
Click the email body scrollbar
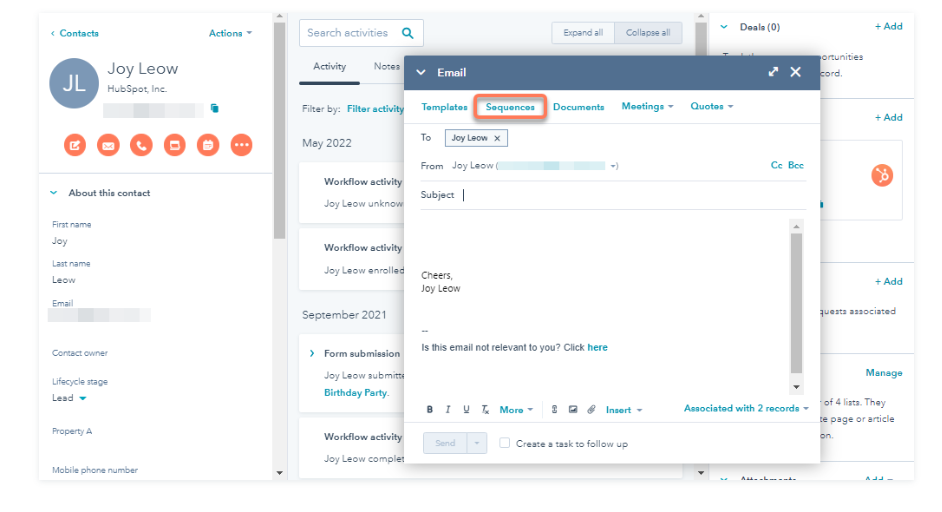797,303
